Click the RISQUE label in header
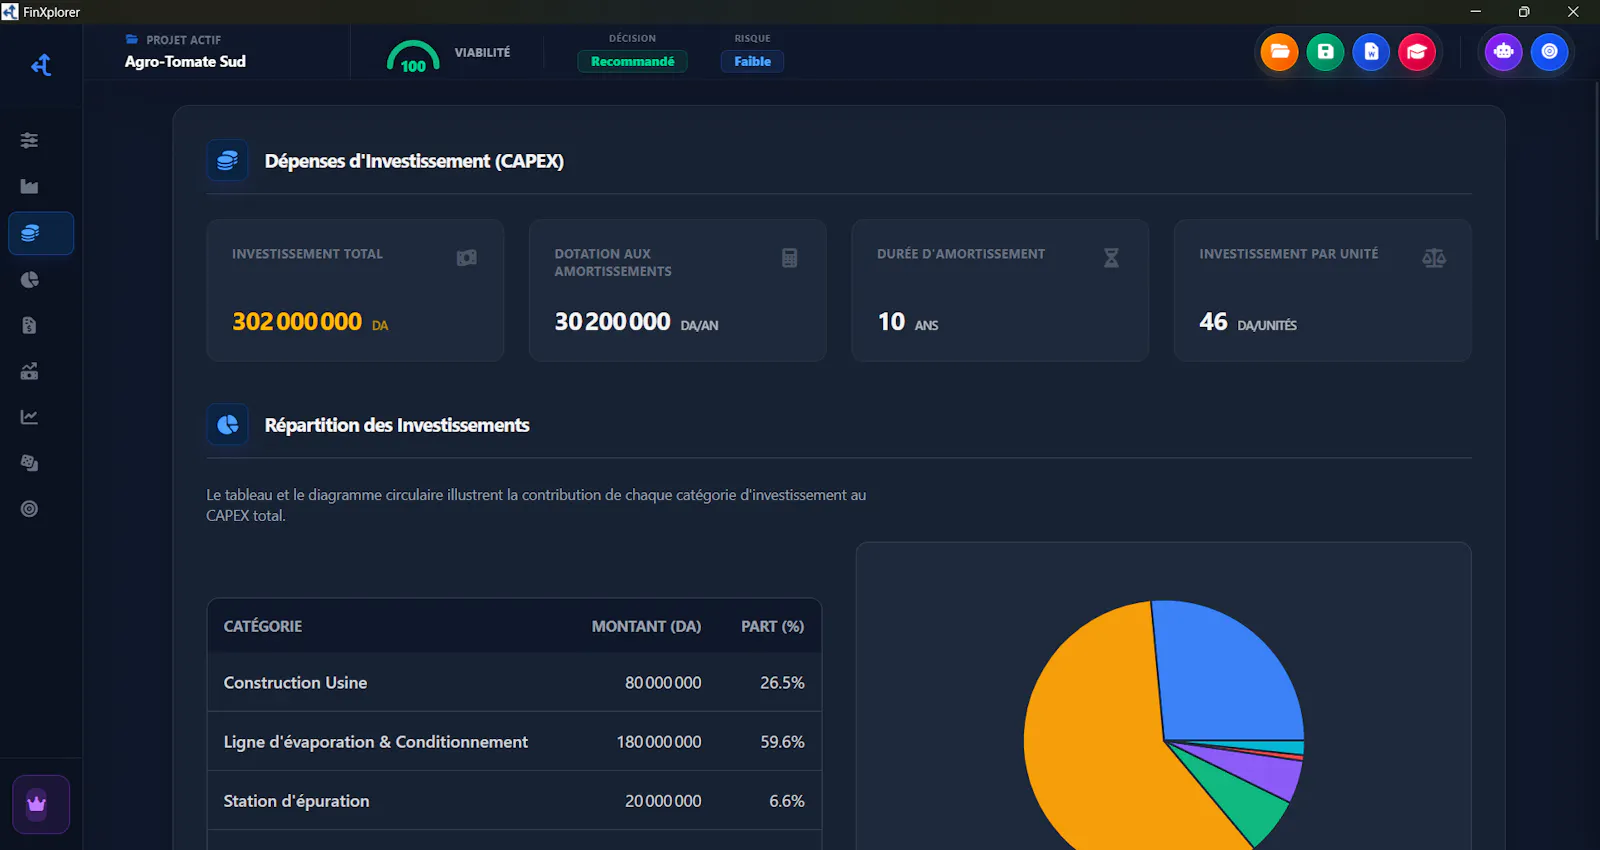 click(752, 38)
